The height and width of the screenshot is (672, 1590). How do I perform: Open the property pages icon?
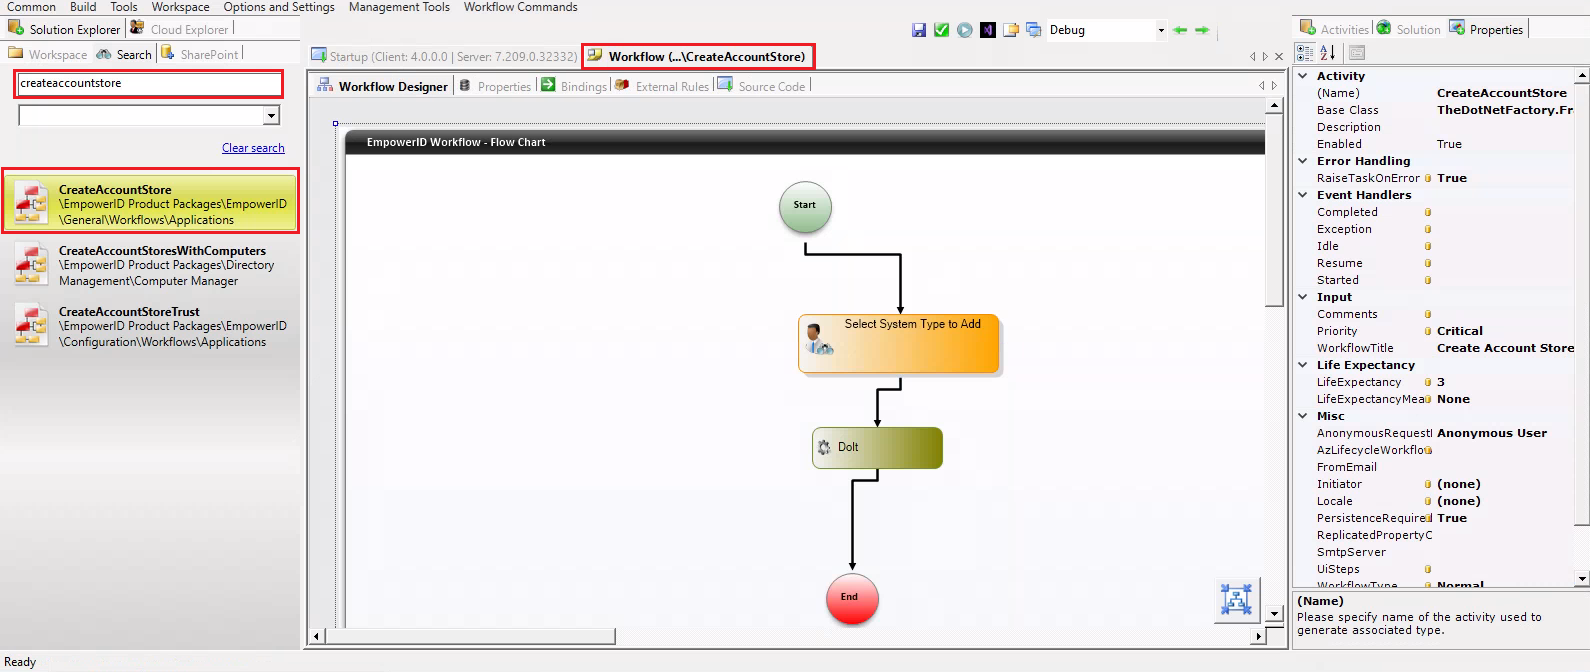pos(1357,53)
